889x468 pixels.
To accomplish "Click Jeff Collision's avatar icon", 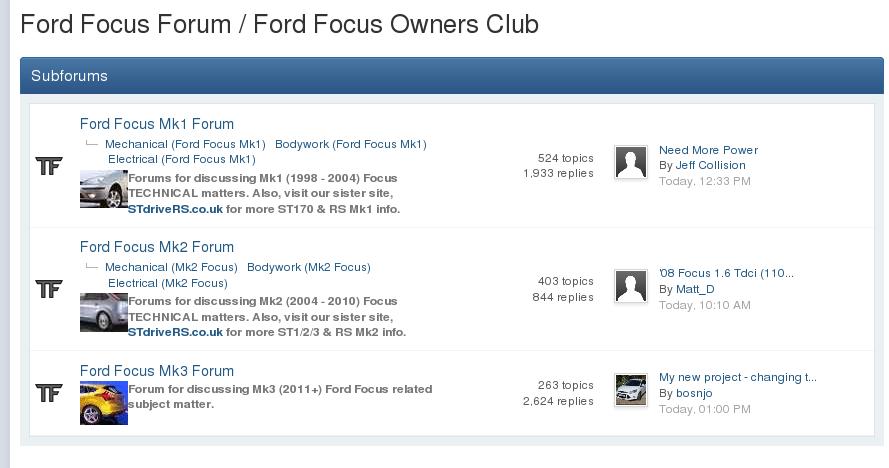I will coord(630,162).
